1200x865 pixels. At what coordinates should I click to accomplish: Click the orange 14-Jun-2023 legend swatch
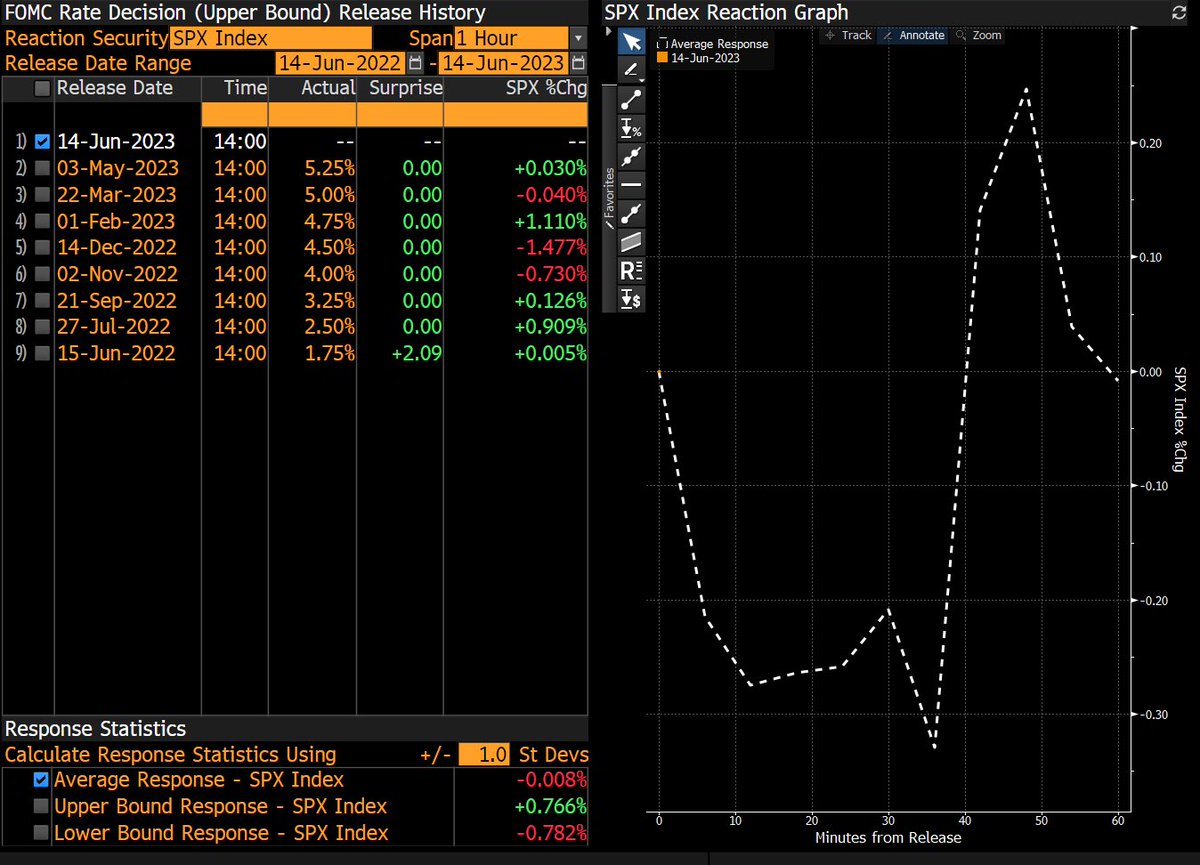[661, 59]
